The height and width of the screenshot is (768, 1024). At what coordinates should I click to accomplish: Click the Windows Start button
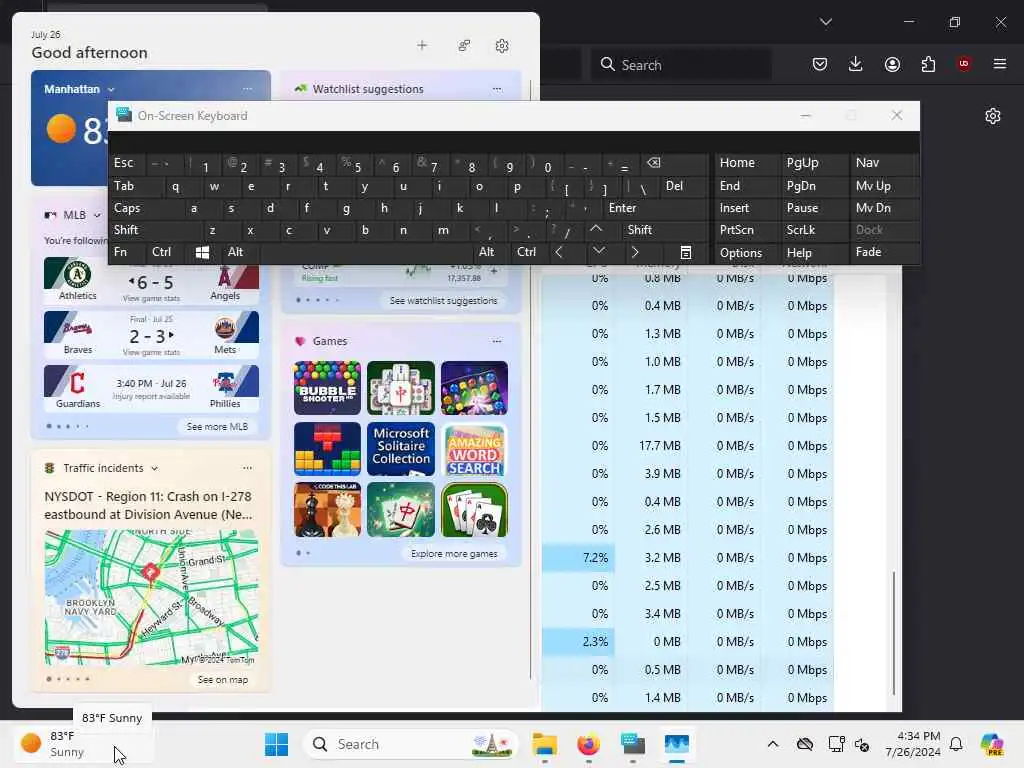coord(276,744)
